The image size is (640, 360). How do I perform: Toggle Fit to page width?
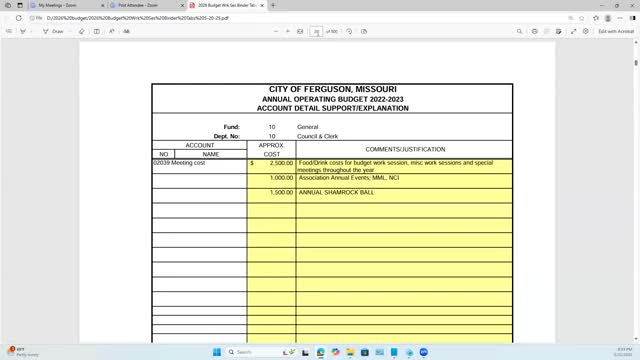300,31
